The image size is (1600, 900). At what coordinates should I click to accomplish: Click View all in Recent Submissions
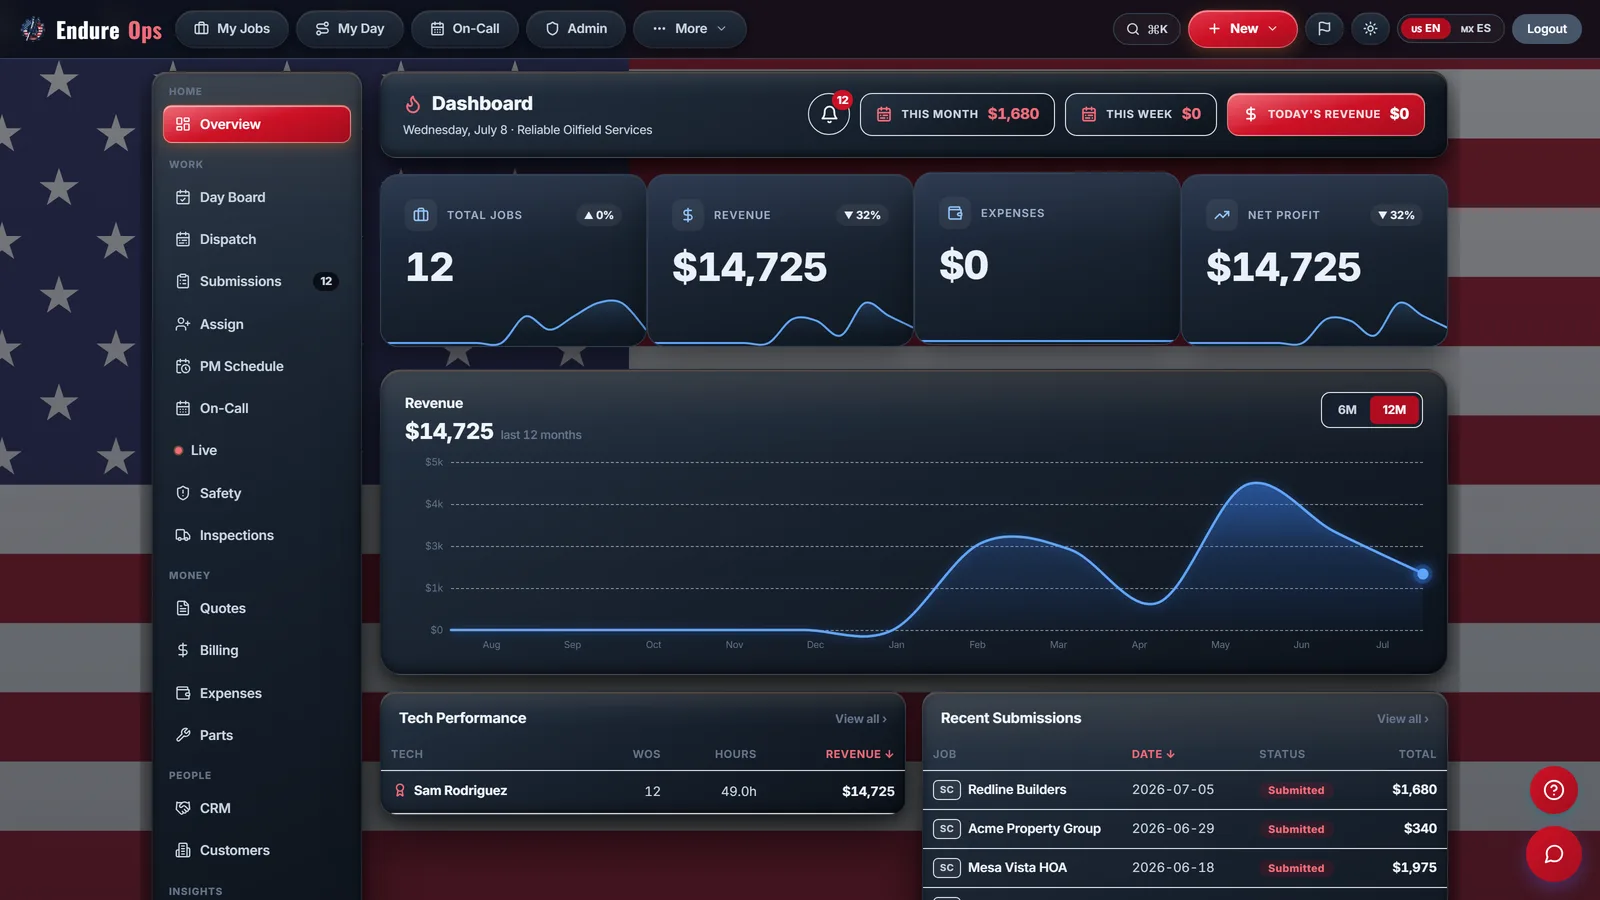(x=1403, y=719)
